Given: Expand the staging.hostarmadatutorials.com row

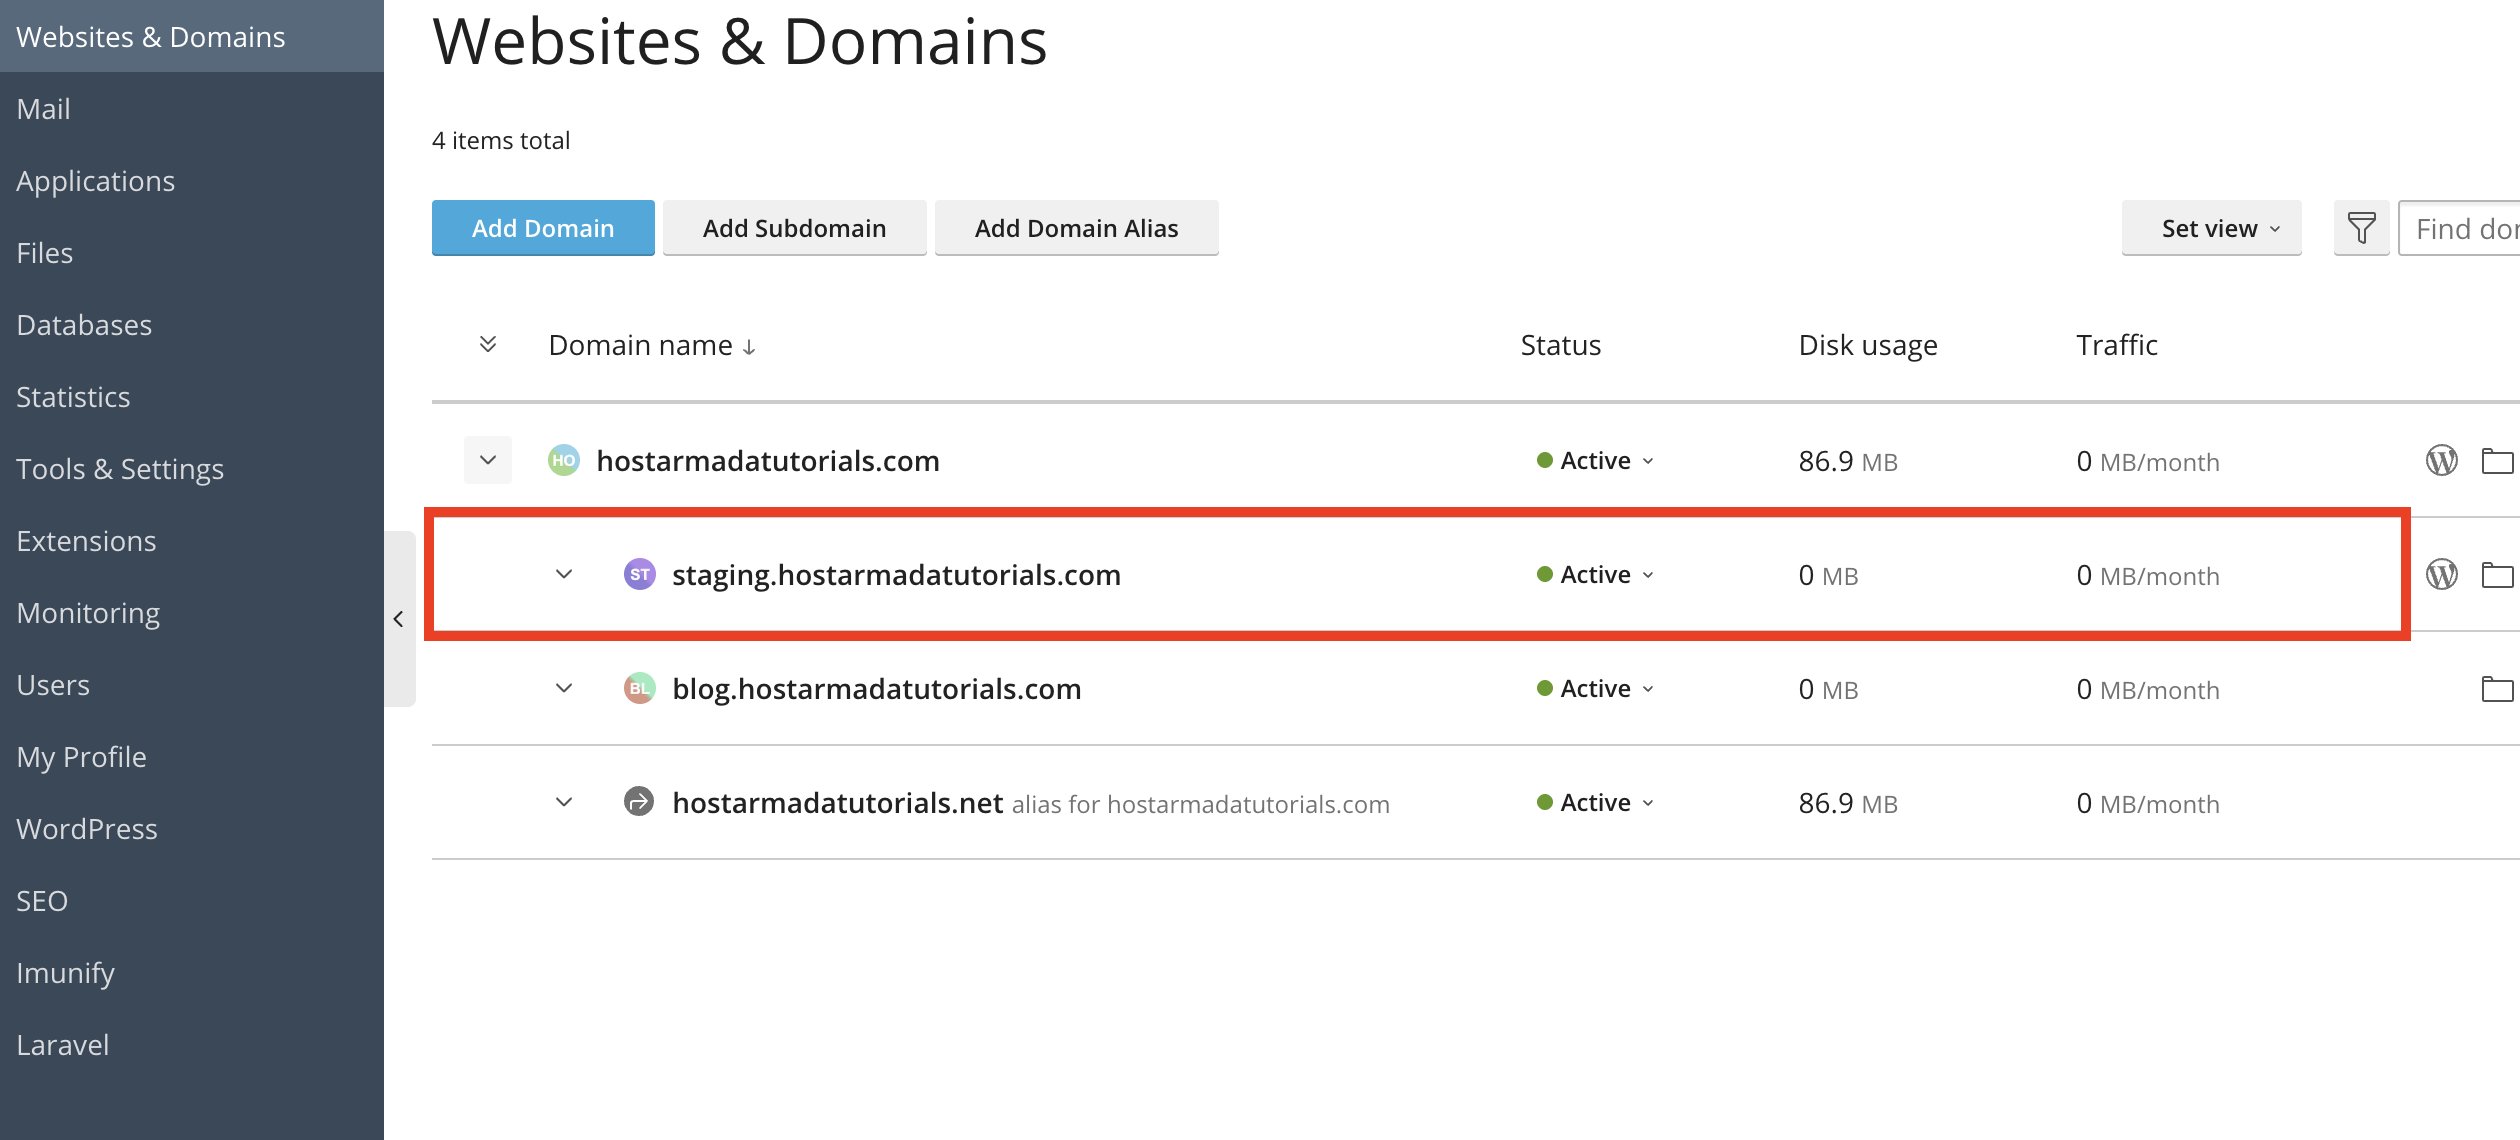Looking at the screenshot, I should tap(564, 575).
